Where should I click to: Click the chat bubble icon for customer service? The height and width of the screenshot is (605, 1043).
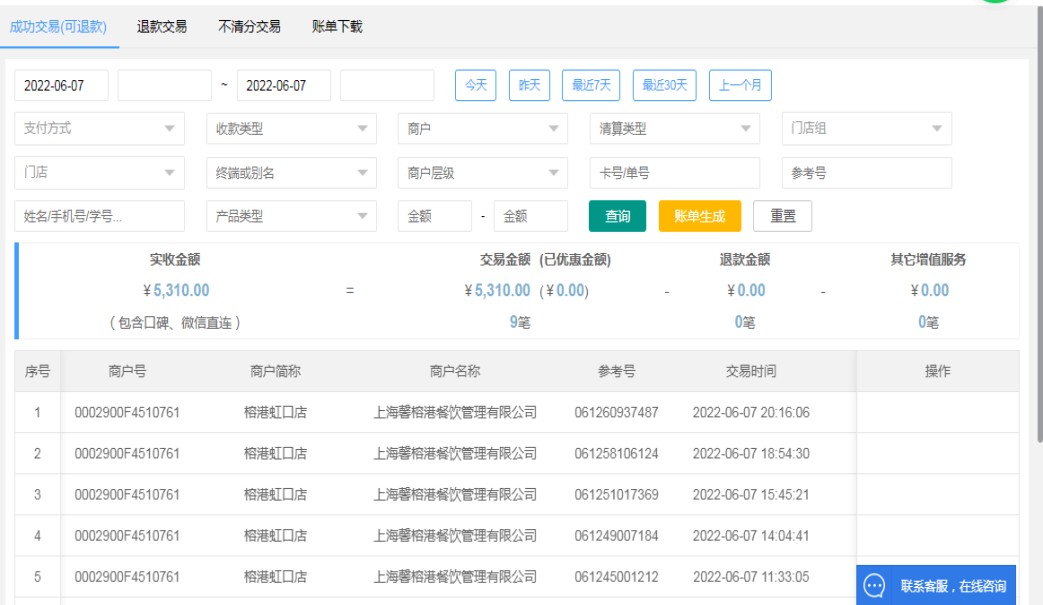874,586
